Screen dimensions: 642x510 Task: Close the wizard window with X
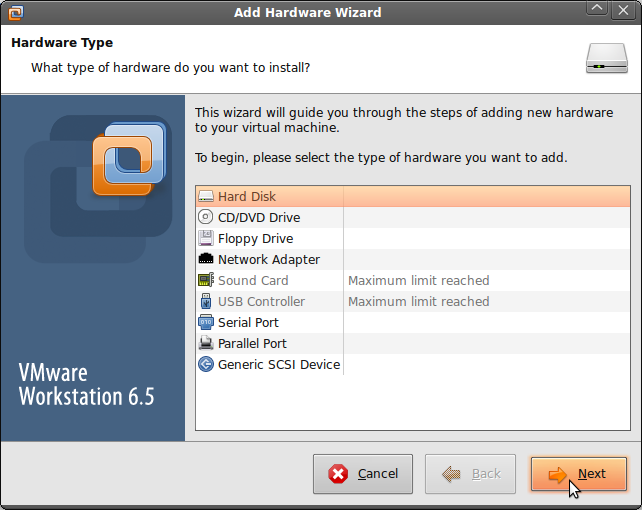623,10
